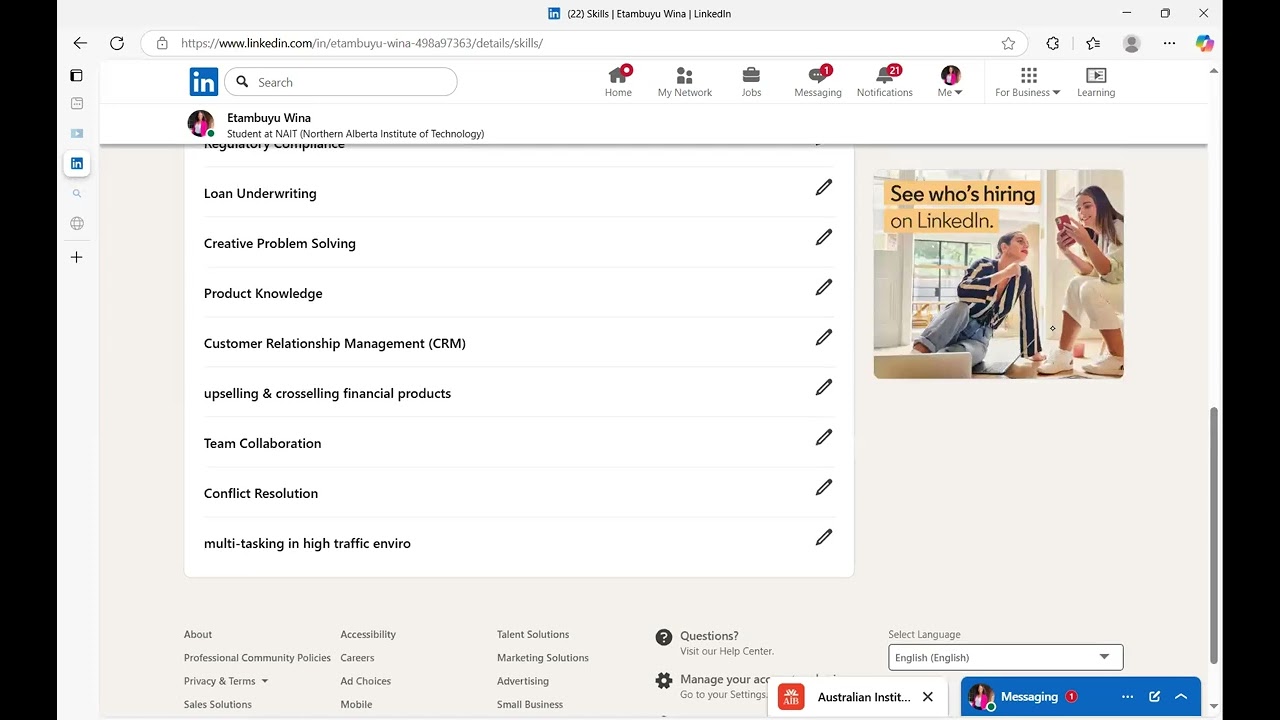Open the Jobs page
Screen dimensions: 1280x720
click(x=751, y=82)
